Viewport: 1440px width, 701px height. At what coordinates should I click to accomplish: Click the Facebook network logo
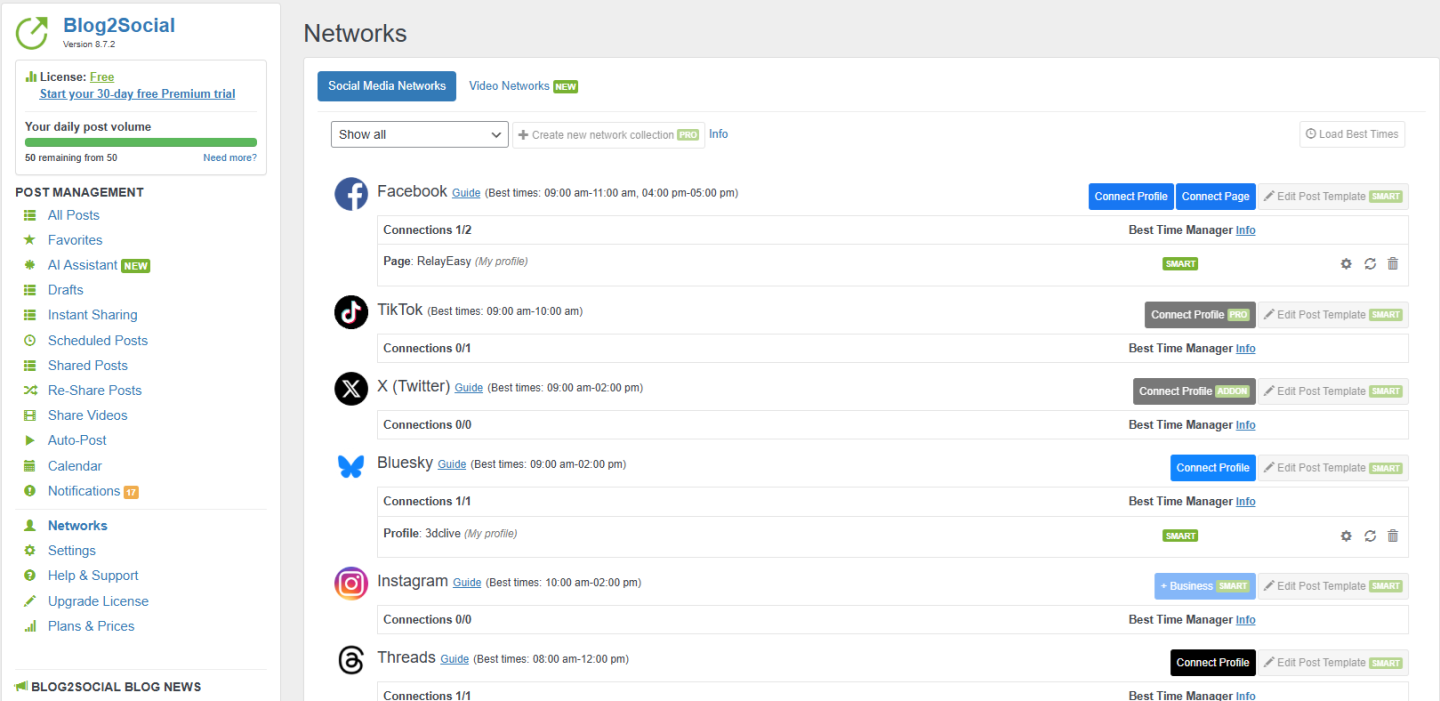pyautogui.click(x=351, y=194)
